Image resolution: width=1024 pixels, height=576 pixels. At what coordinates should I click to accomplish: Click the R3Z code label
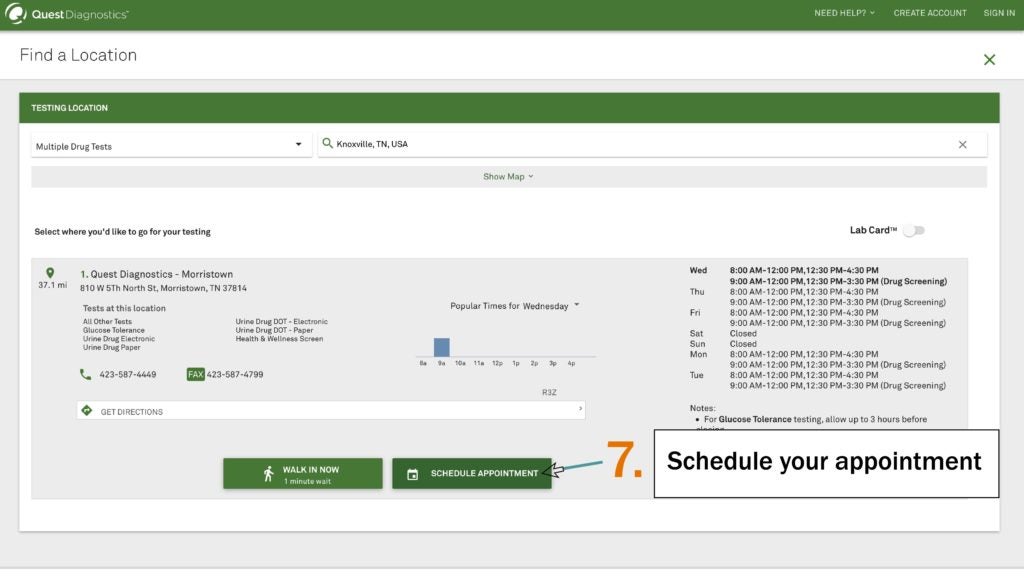(549, 392)
